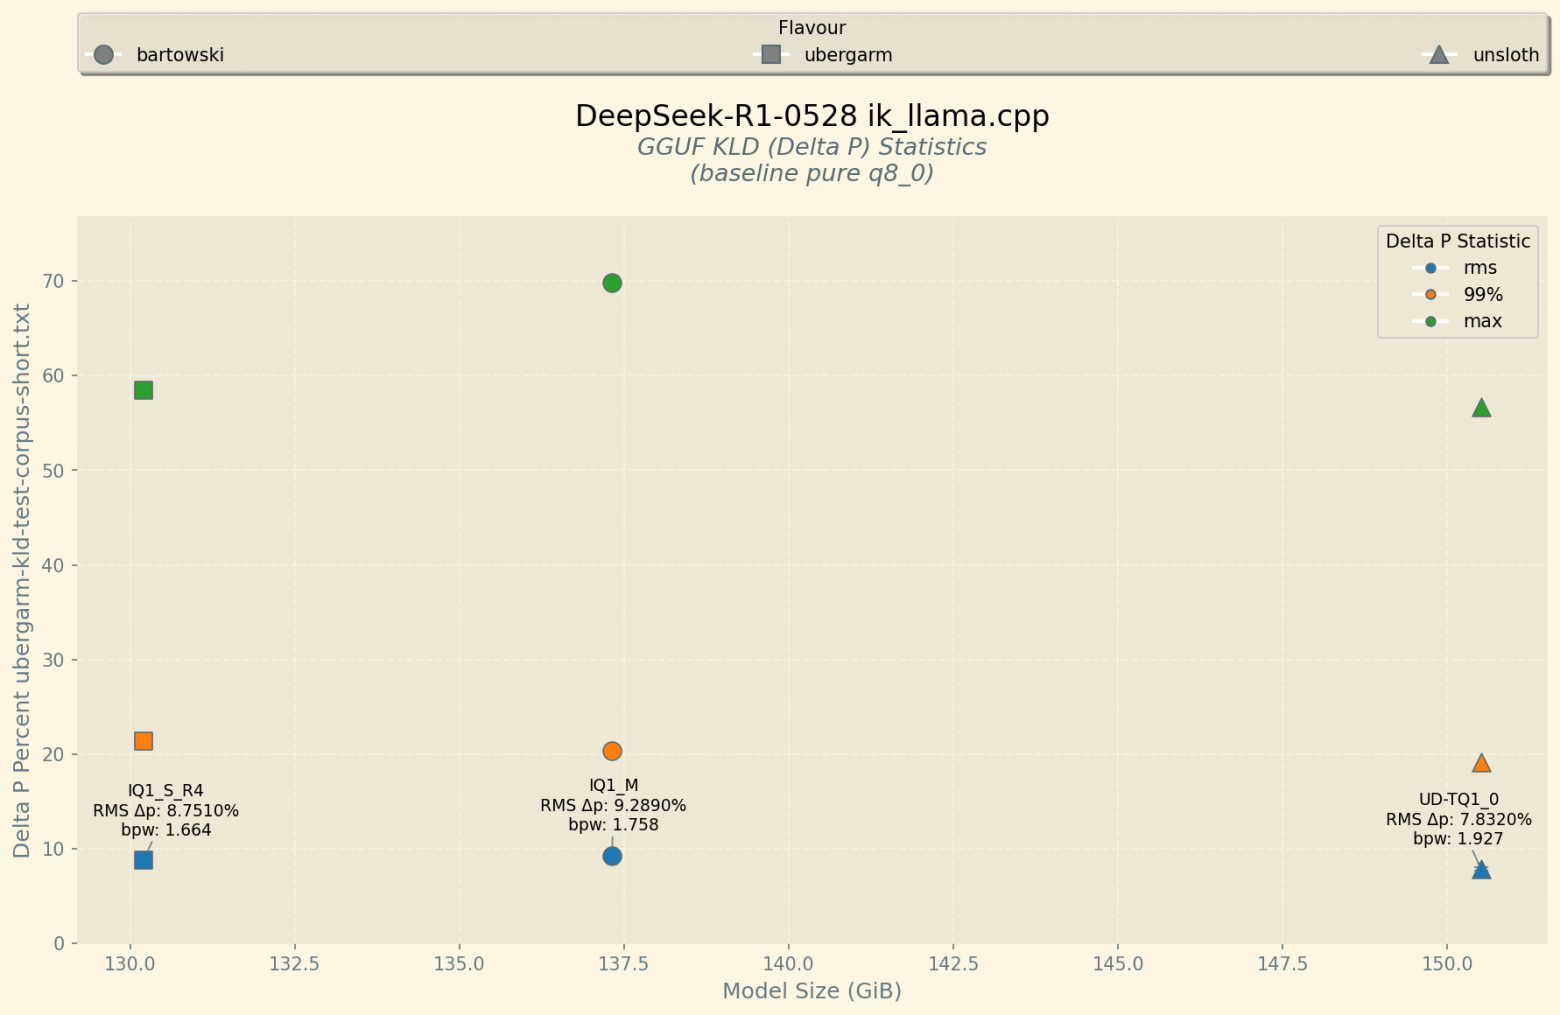Click the orange triangle marker for UD-TQ1_0
The image size is (1560, 1015).
tap(1482, 763)
